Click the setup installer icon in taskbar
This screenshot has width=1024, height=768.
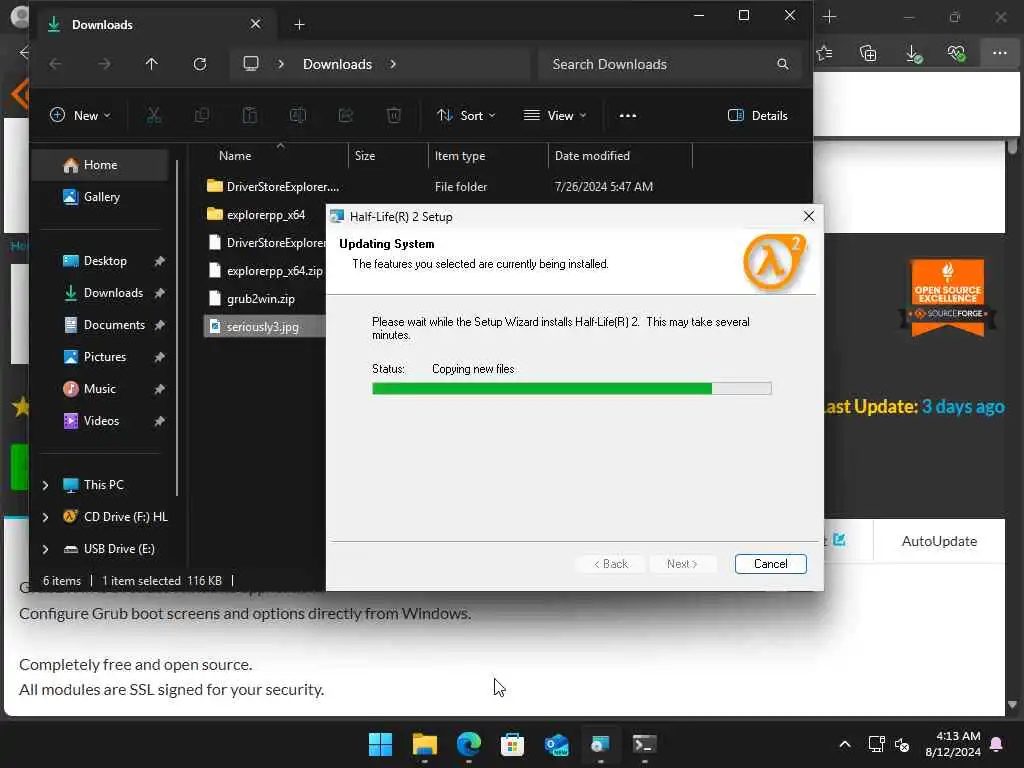[600, 744]
